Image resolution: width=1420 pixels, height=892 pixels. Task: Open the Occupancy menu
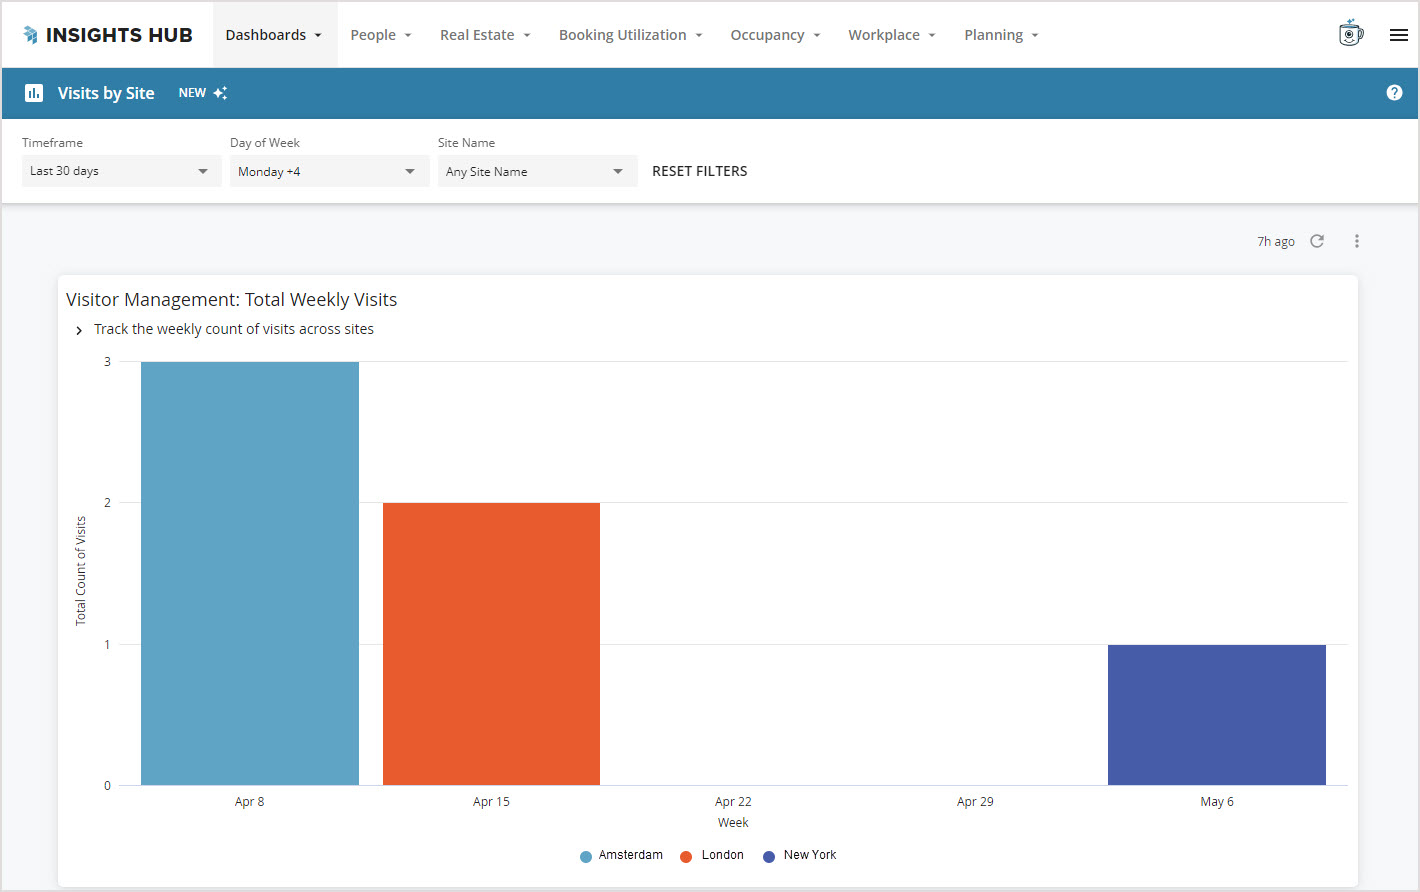775,35
